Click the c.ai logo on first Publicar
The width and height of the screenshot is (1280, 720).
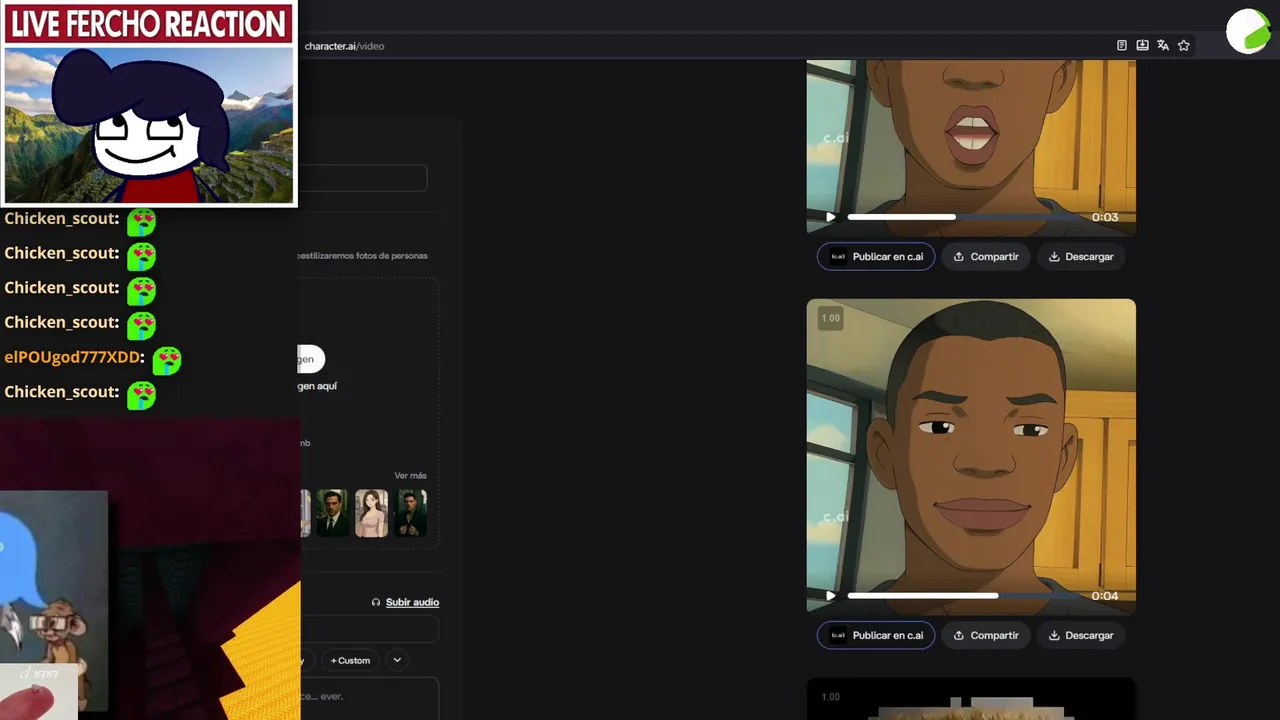838,256
